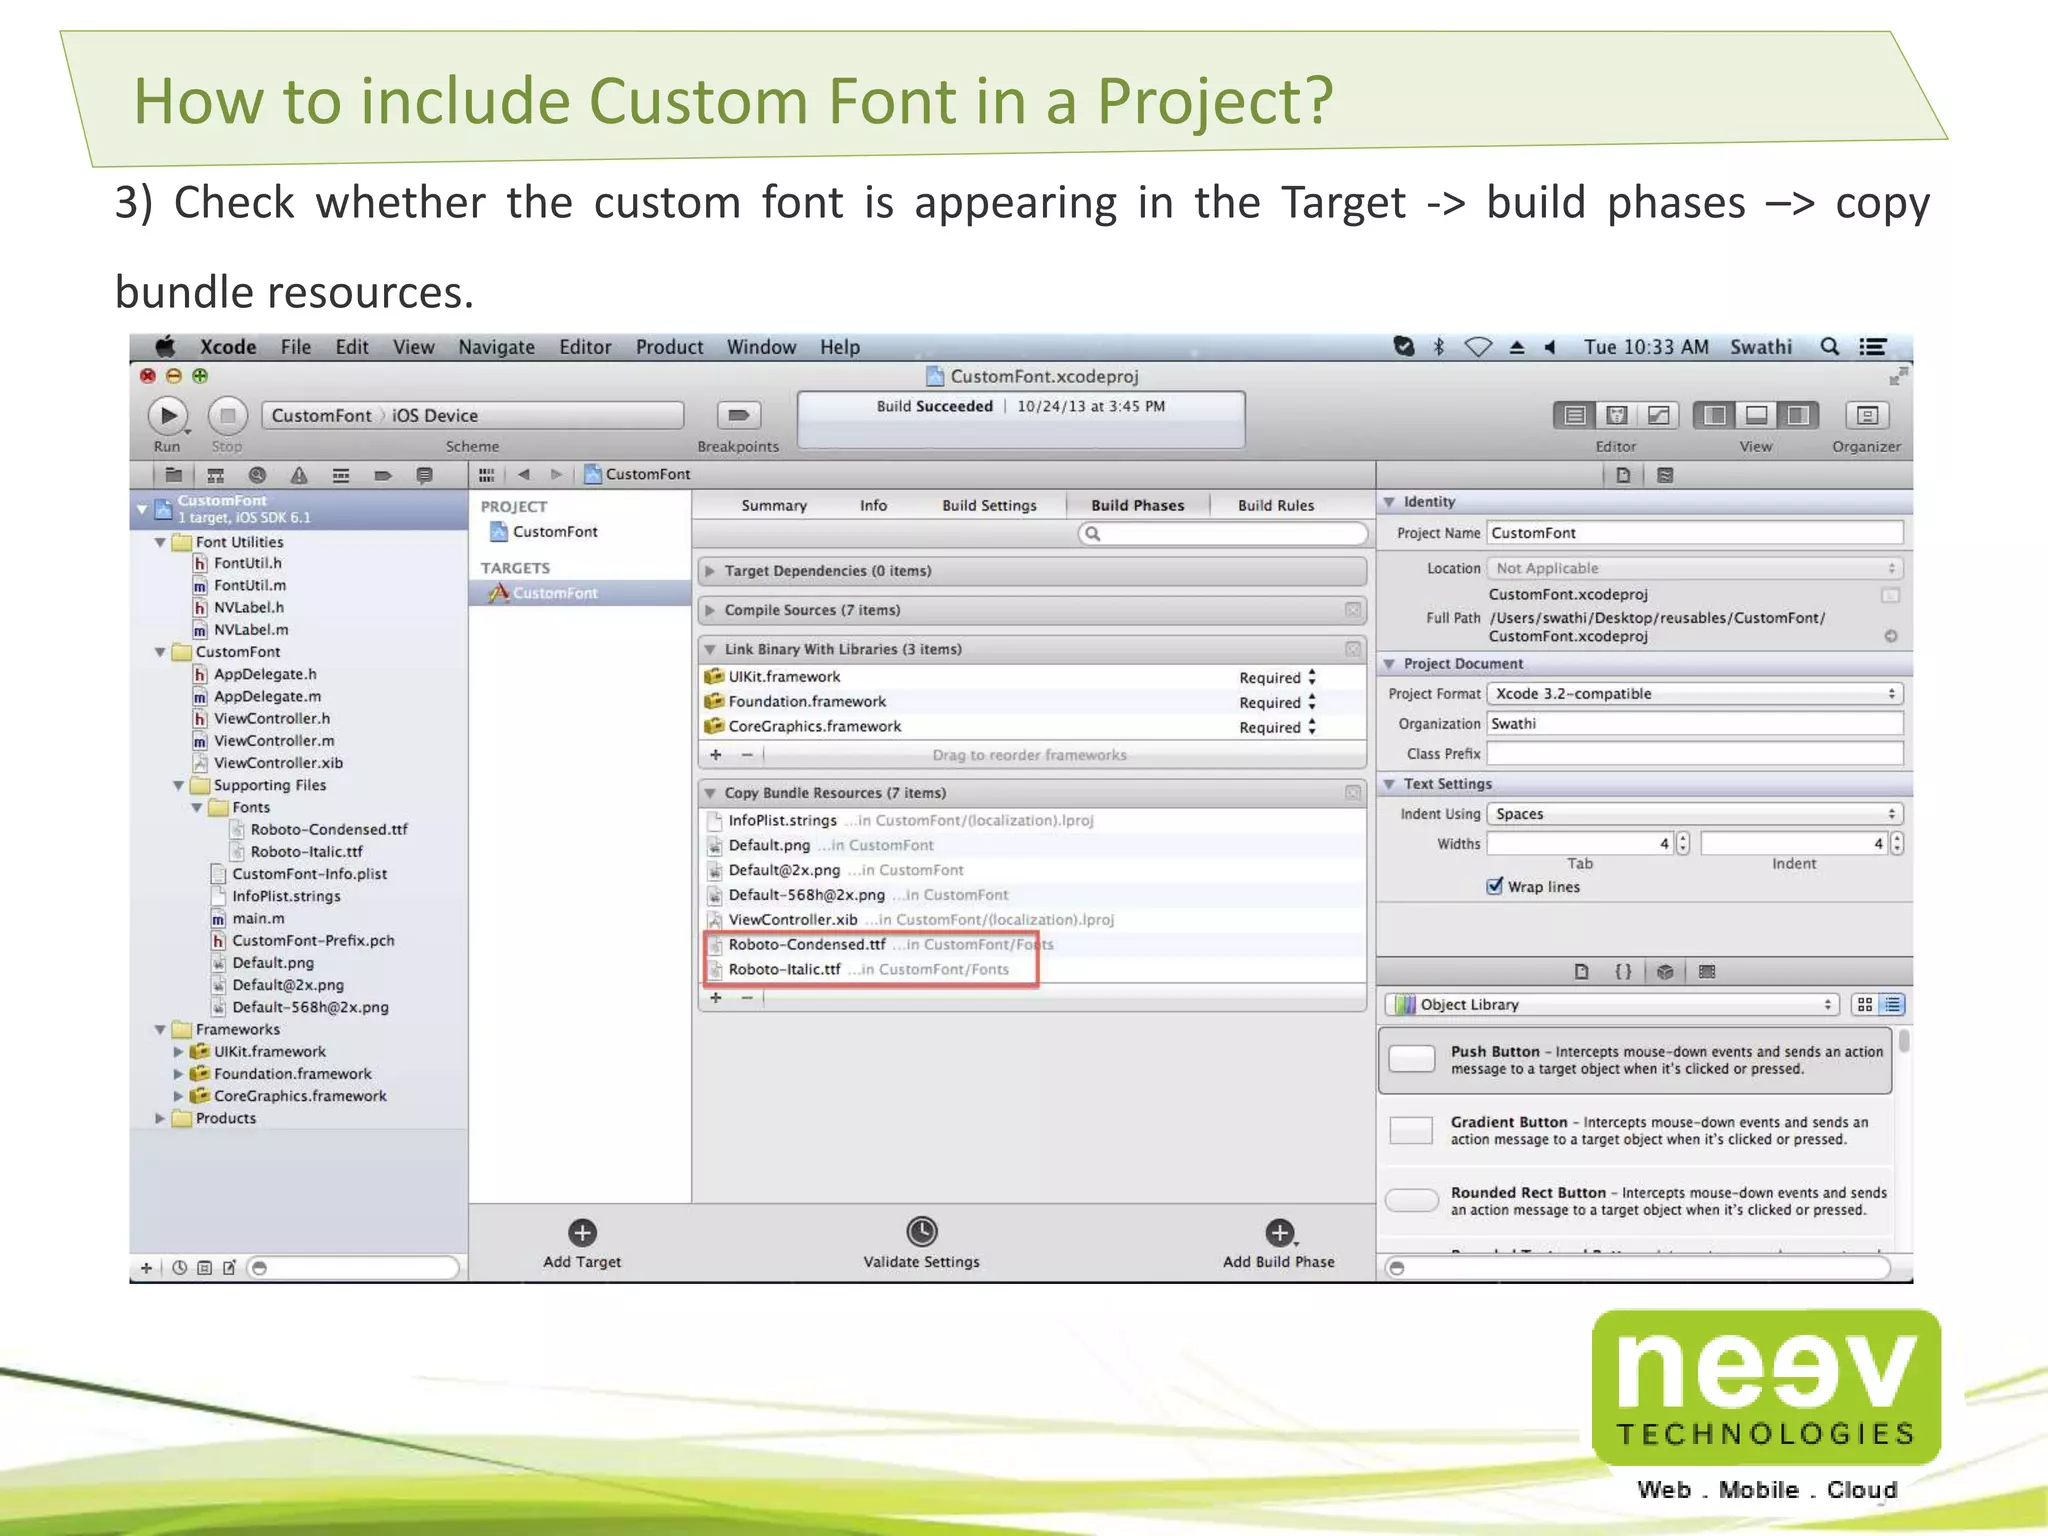This screenshot has width=2048, height=1536.
Task: Select Roboto-Condensed.ttf in Copy Bundle Resources
Action: tap(806, 944)
